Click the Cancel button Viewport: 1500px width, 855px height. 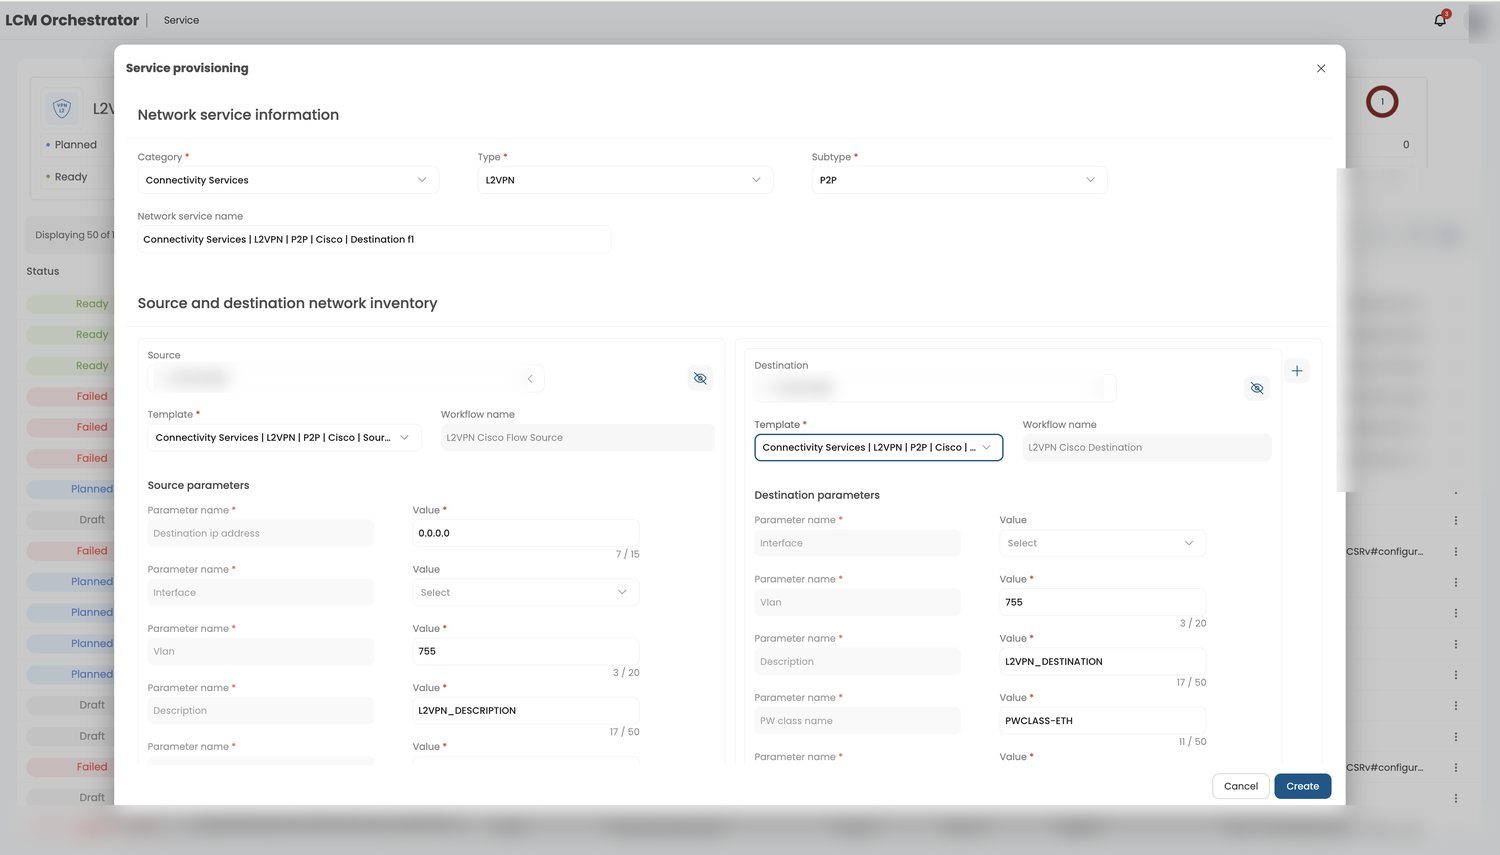[1241, 786]
